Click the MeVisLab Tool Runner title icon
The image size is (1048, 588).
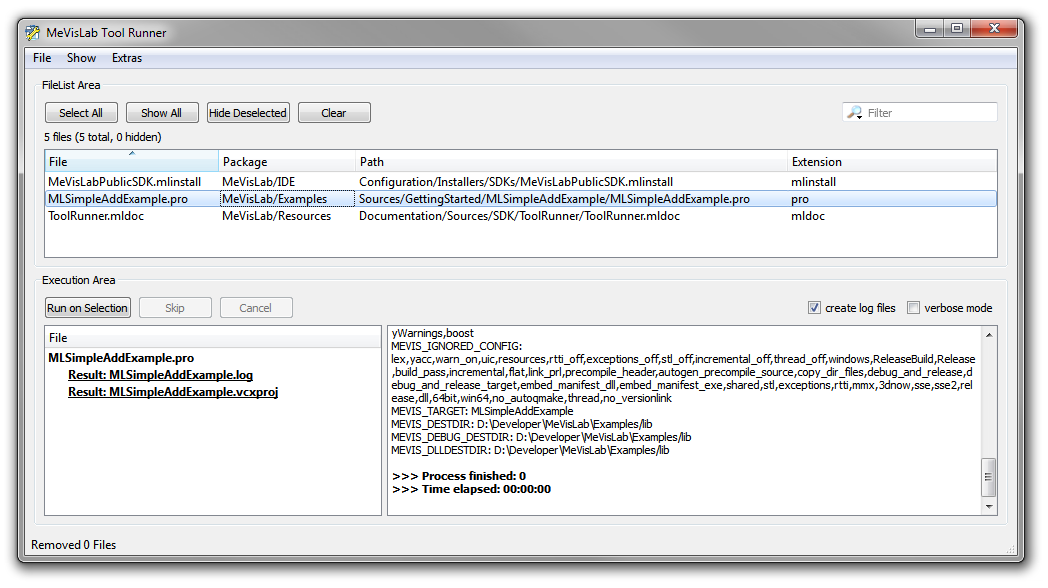32,33
